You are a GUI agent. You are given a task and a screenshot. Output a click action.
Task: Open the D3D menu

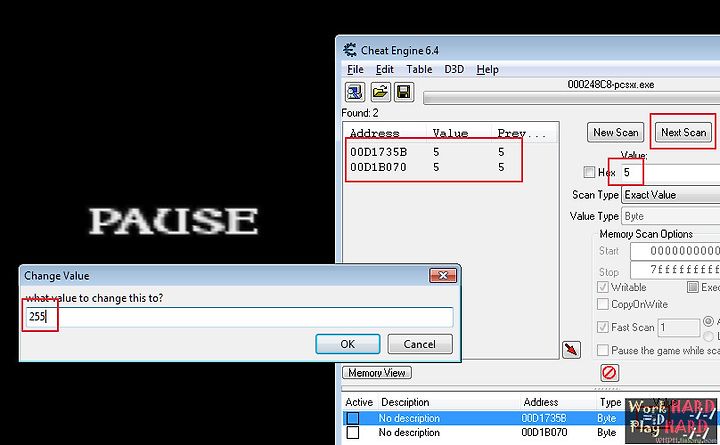454,69
